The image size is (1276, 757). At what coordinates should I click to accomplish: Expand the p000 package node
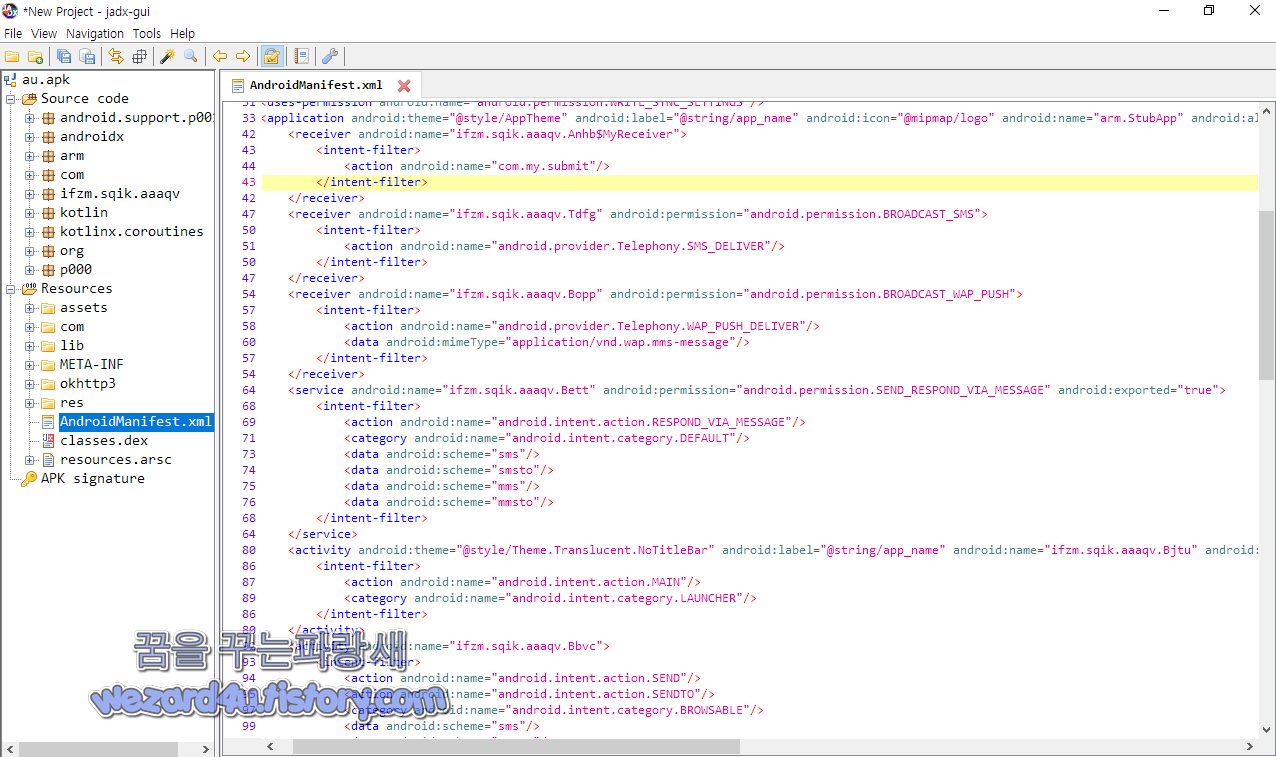click(x=30, y=270)
